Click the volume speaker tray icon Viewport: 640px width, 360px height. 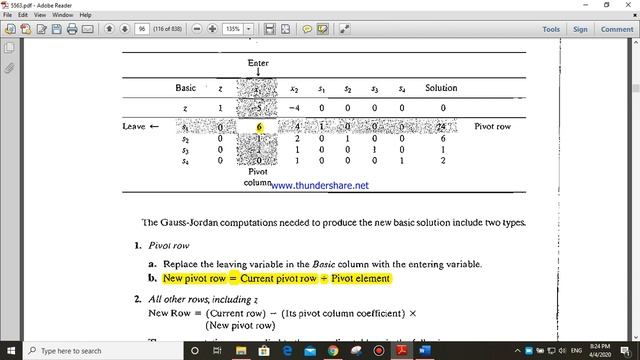[x=562, y=351]
